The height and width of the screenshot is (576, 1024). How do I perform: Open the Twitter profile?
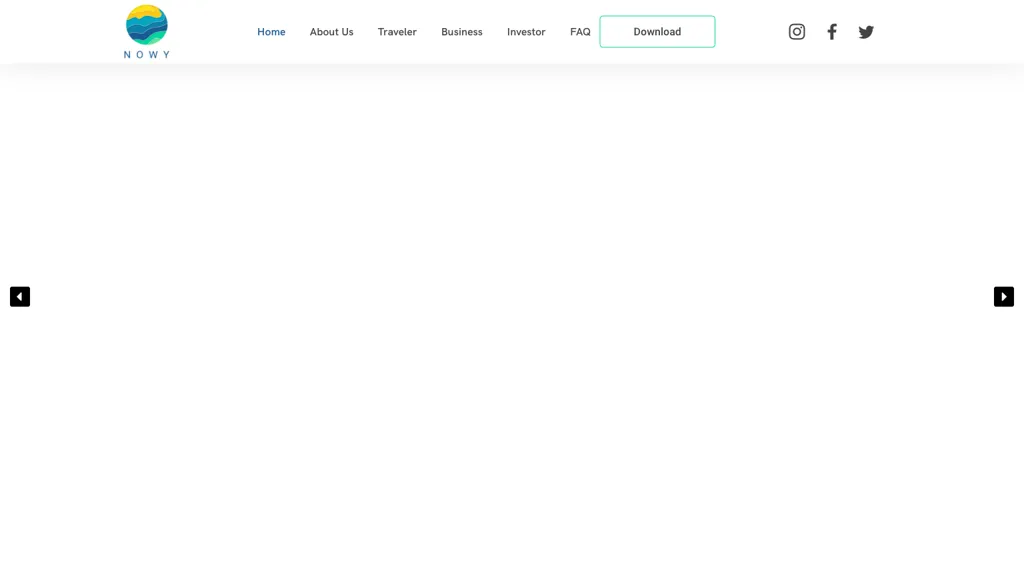pyautogui.click(x=865, y=31)
